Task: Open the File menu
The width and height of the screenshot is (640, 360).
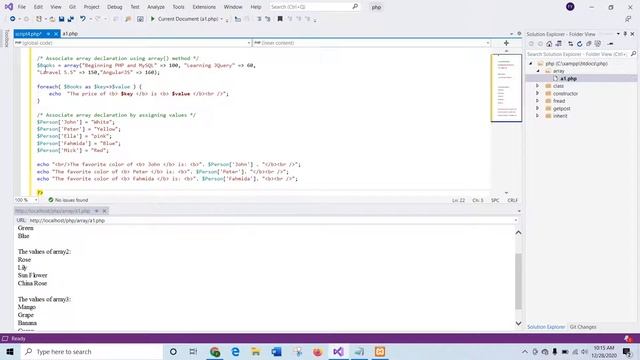Action: (22, 7)
